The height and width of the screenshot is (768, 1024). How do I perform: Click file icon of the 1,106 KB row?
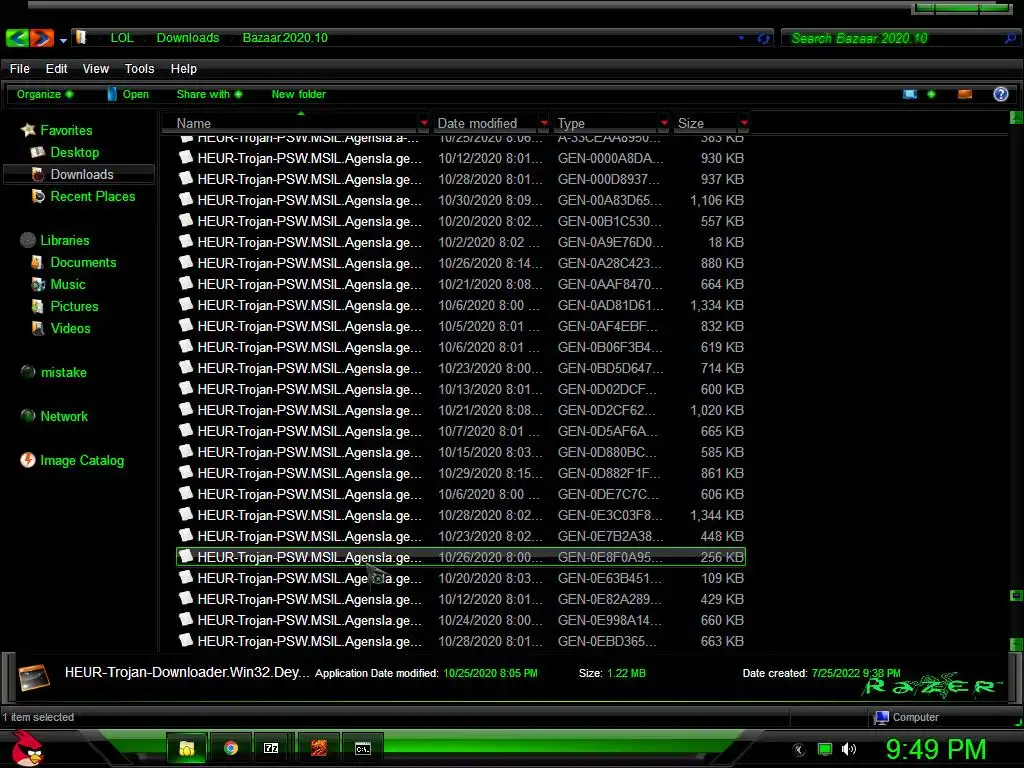point(186,199)
